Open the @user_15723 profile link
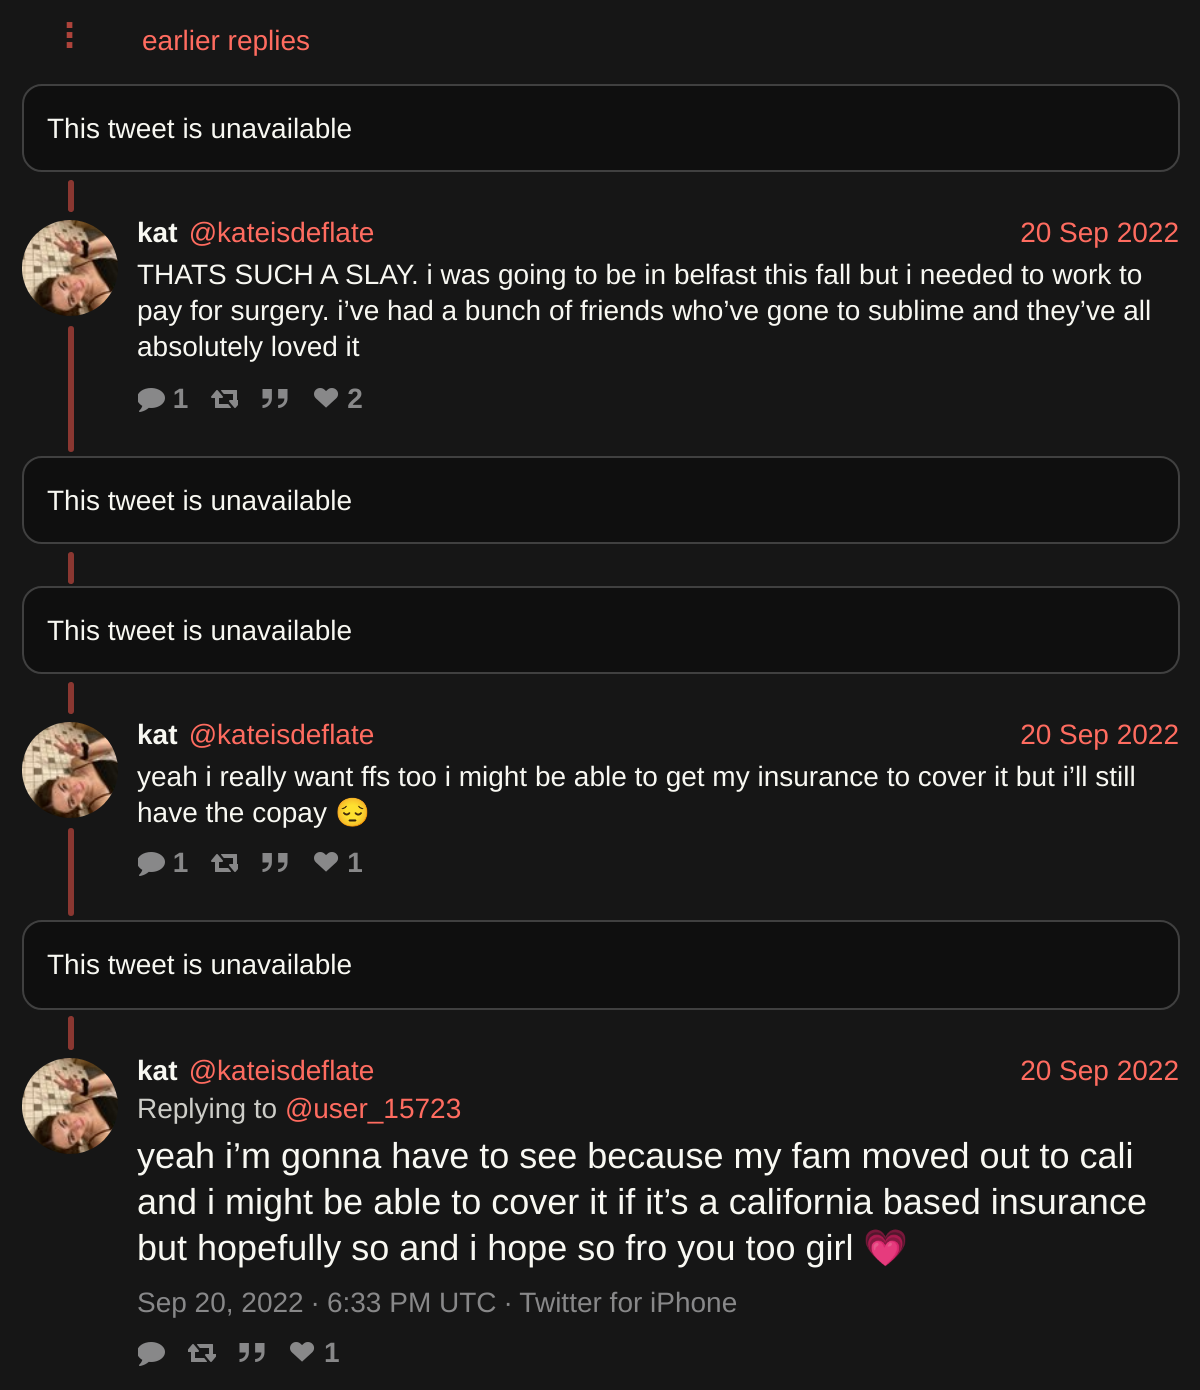This screenshot has height=1390, width=1200. point(373,1109)
